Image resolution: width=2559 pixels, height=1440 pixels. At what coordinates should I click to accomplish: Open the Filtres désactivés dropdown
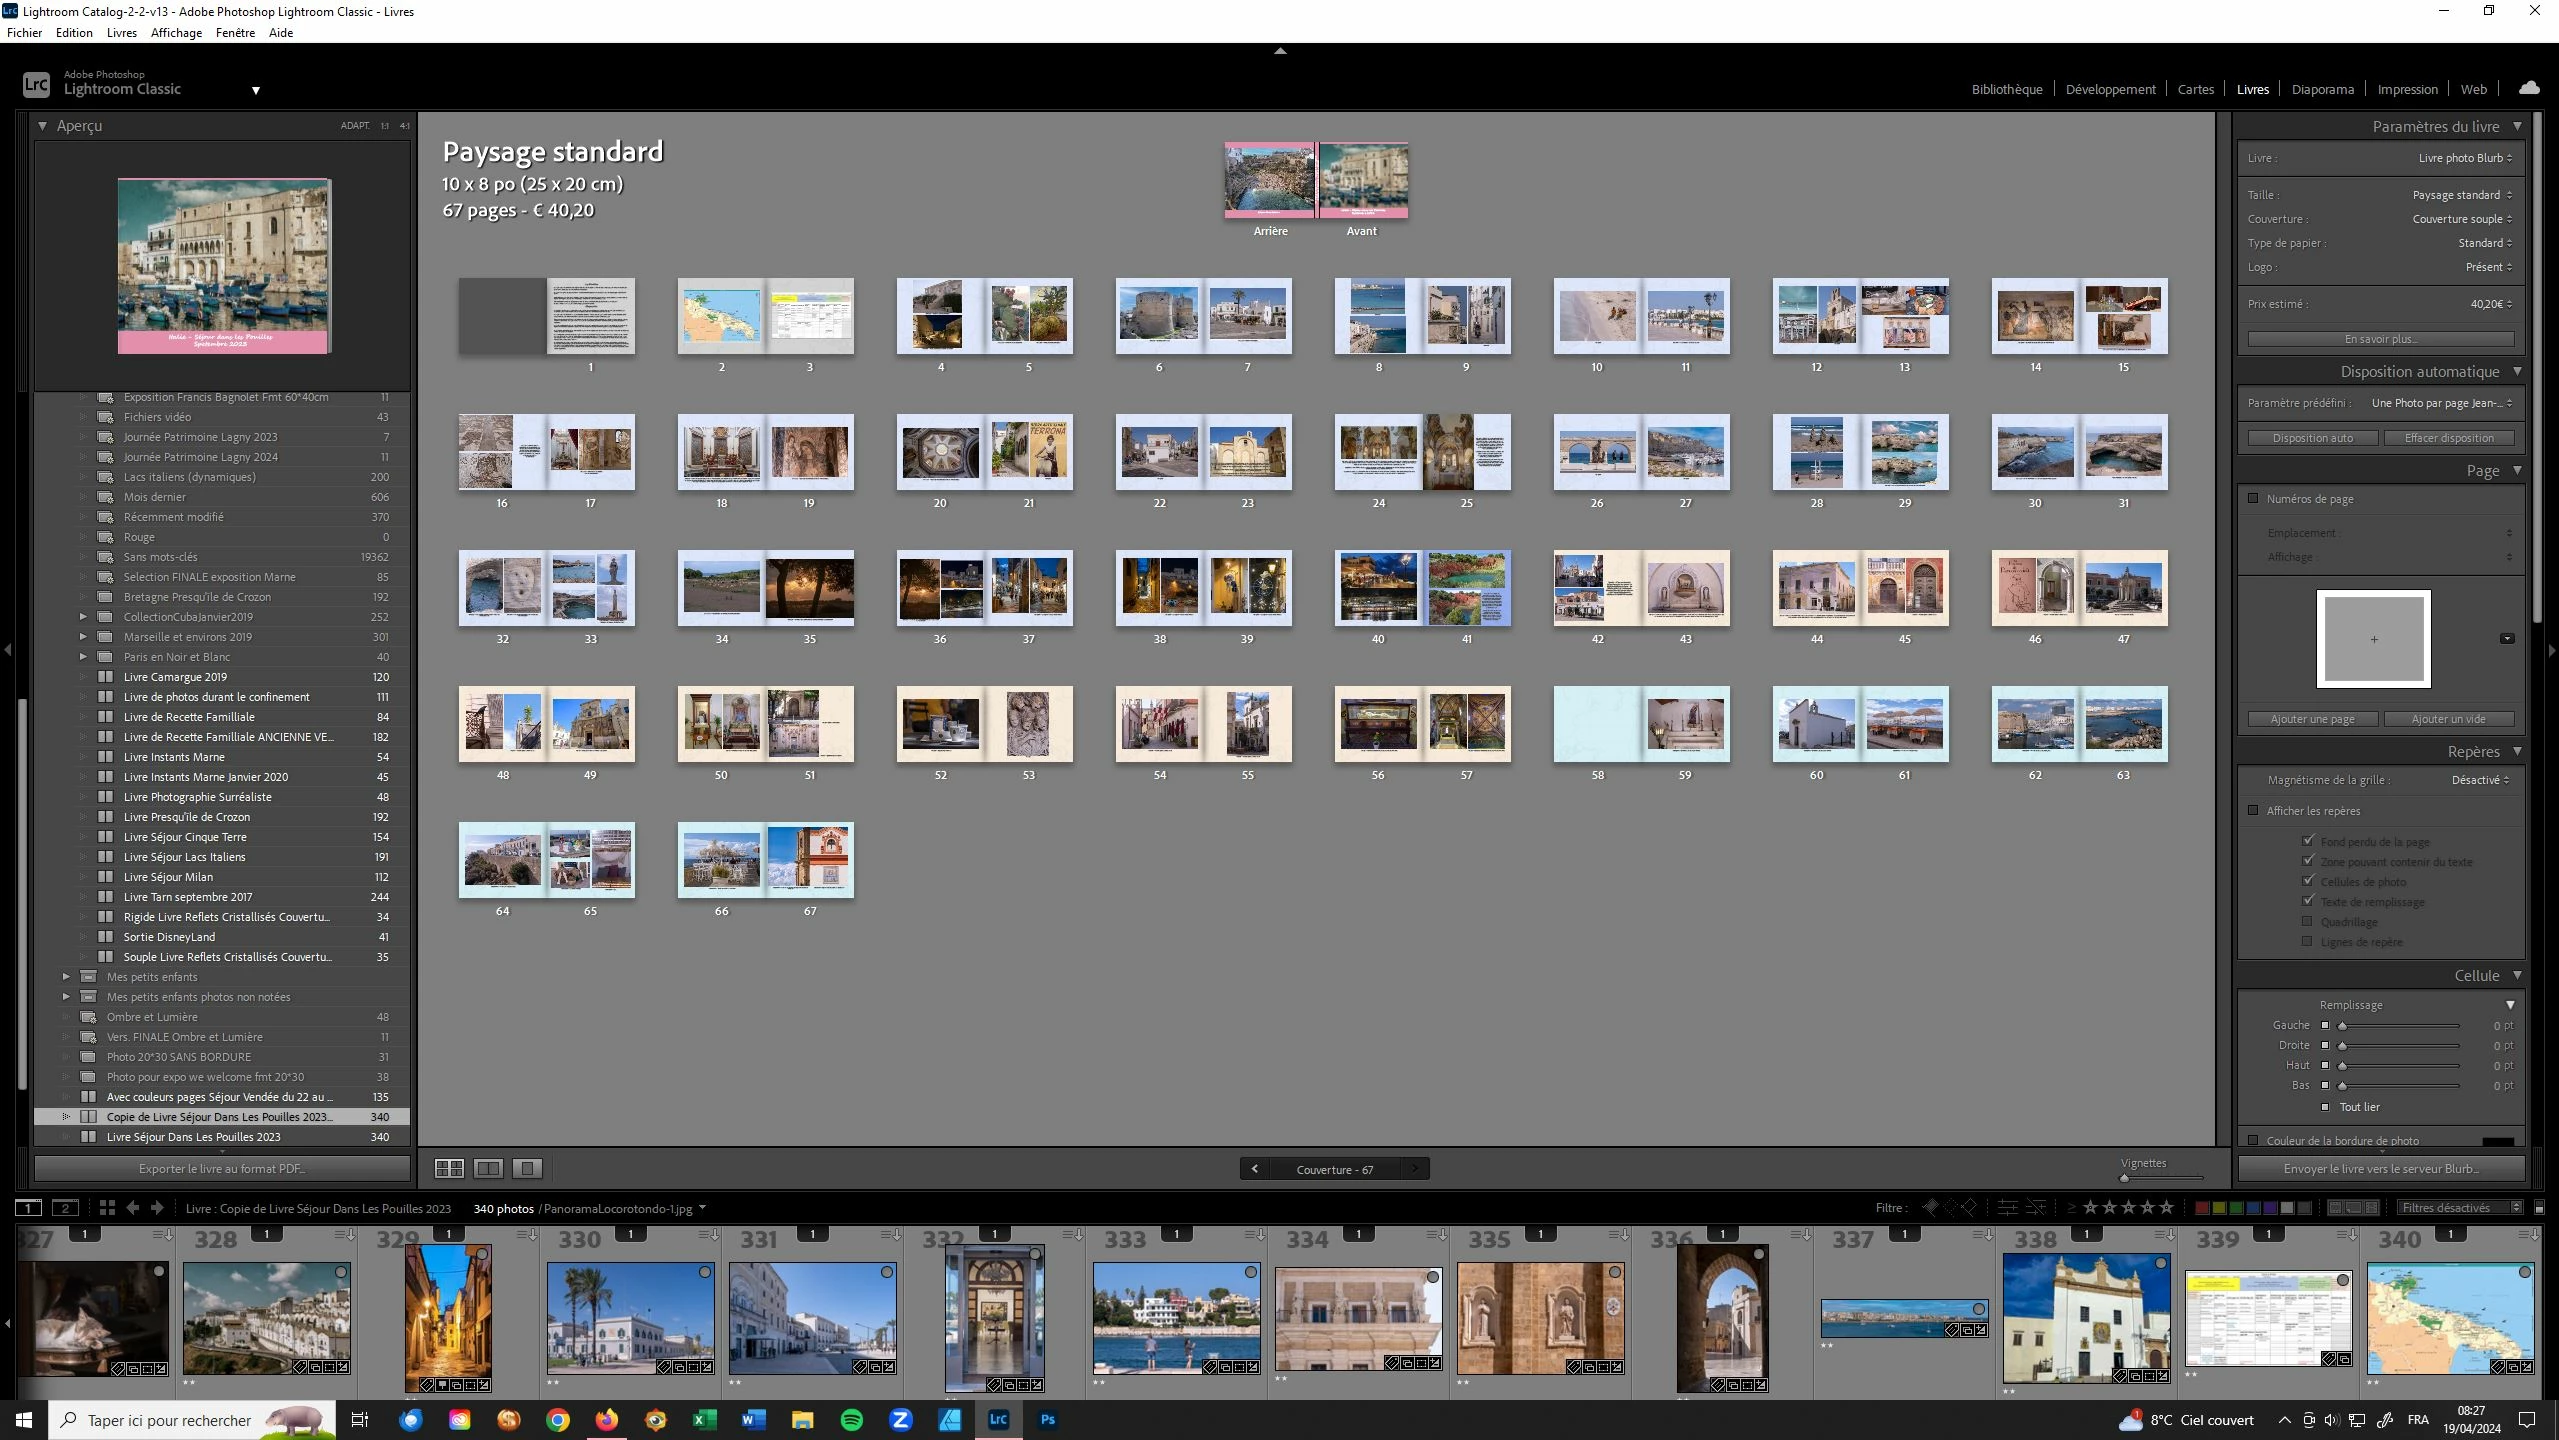pos(2458,1208)
